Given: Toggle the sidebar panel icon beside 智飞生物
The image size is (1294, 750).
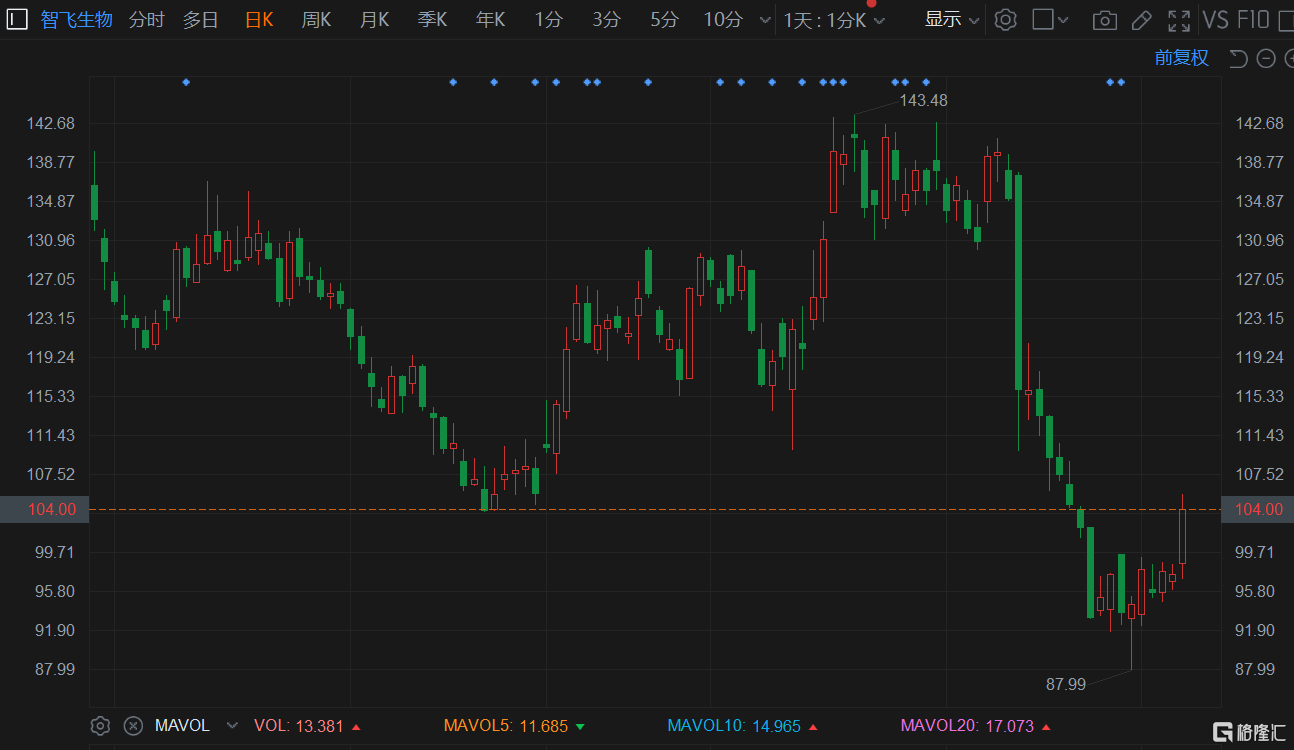Looking at the screenshot, I should click(17, 19).
